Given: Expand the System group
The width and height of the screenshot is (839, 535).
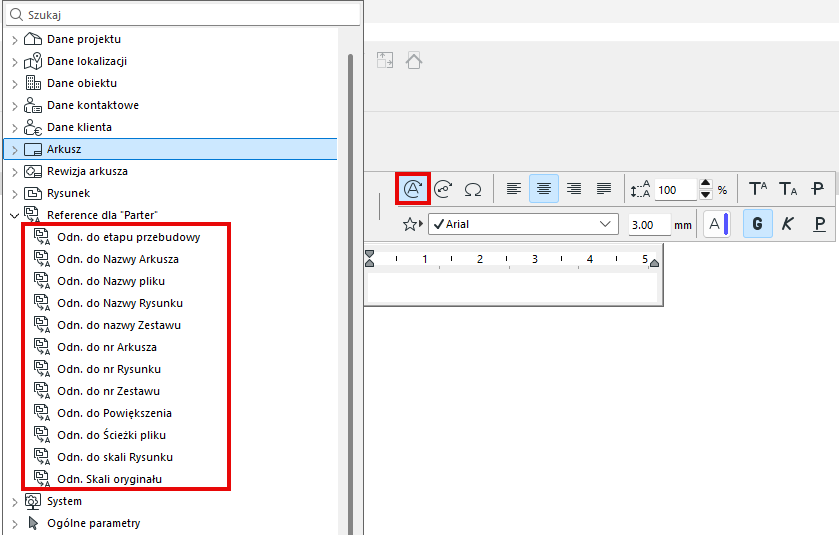Looking at the screenshot, I should point(14,502).
